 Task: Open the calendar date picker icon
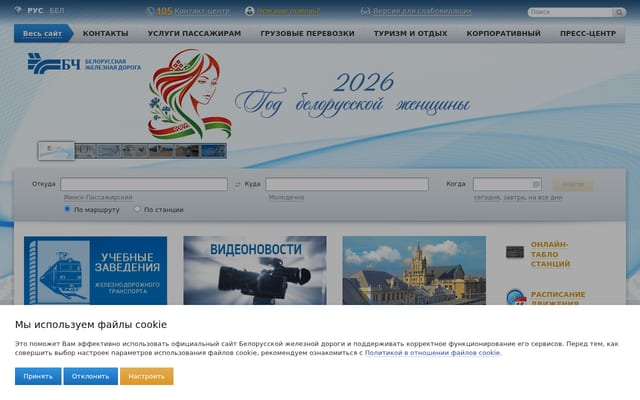[536, 184]
